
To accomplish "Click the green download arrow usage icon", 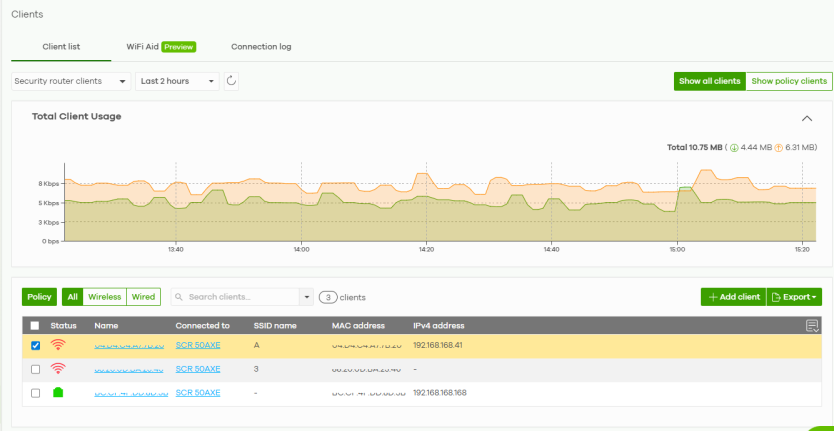I will (734, 147).
